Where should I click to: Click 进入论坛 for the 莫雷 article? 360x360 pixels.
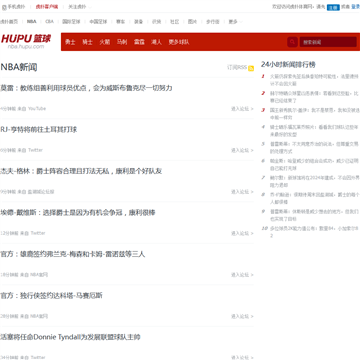click(x=242, y=109)
